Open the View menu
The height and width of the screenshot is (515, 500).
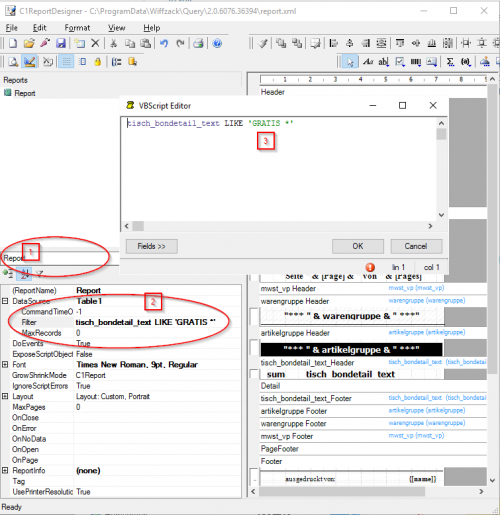[117, 28]
